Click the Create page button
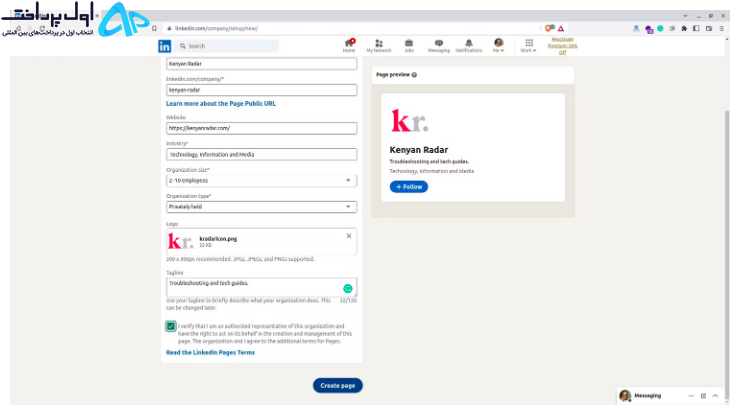Screen dimensions: 739x408 [337, 386]
